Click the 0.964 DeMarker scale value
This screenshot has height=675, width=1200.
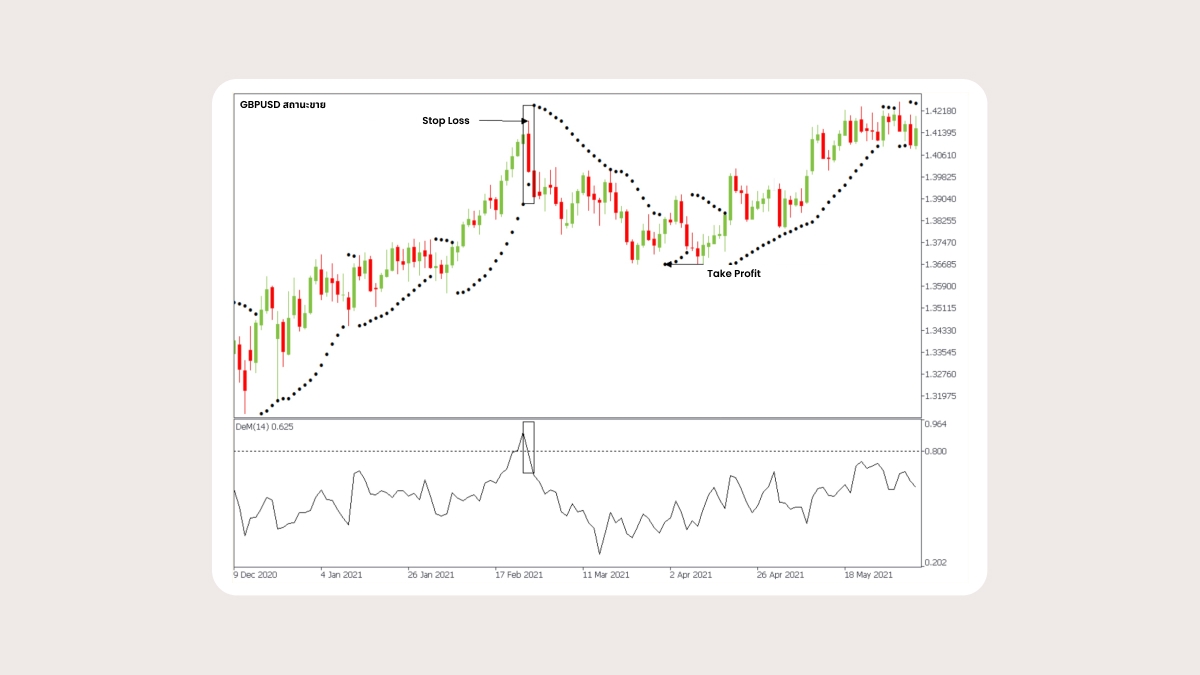click(x=937, y=425)
